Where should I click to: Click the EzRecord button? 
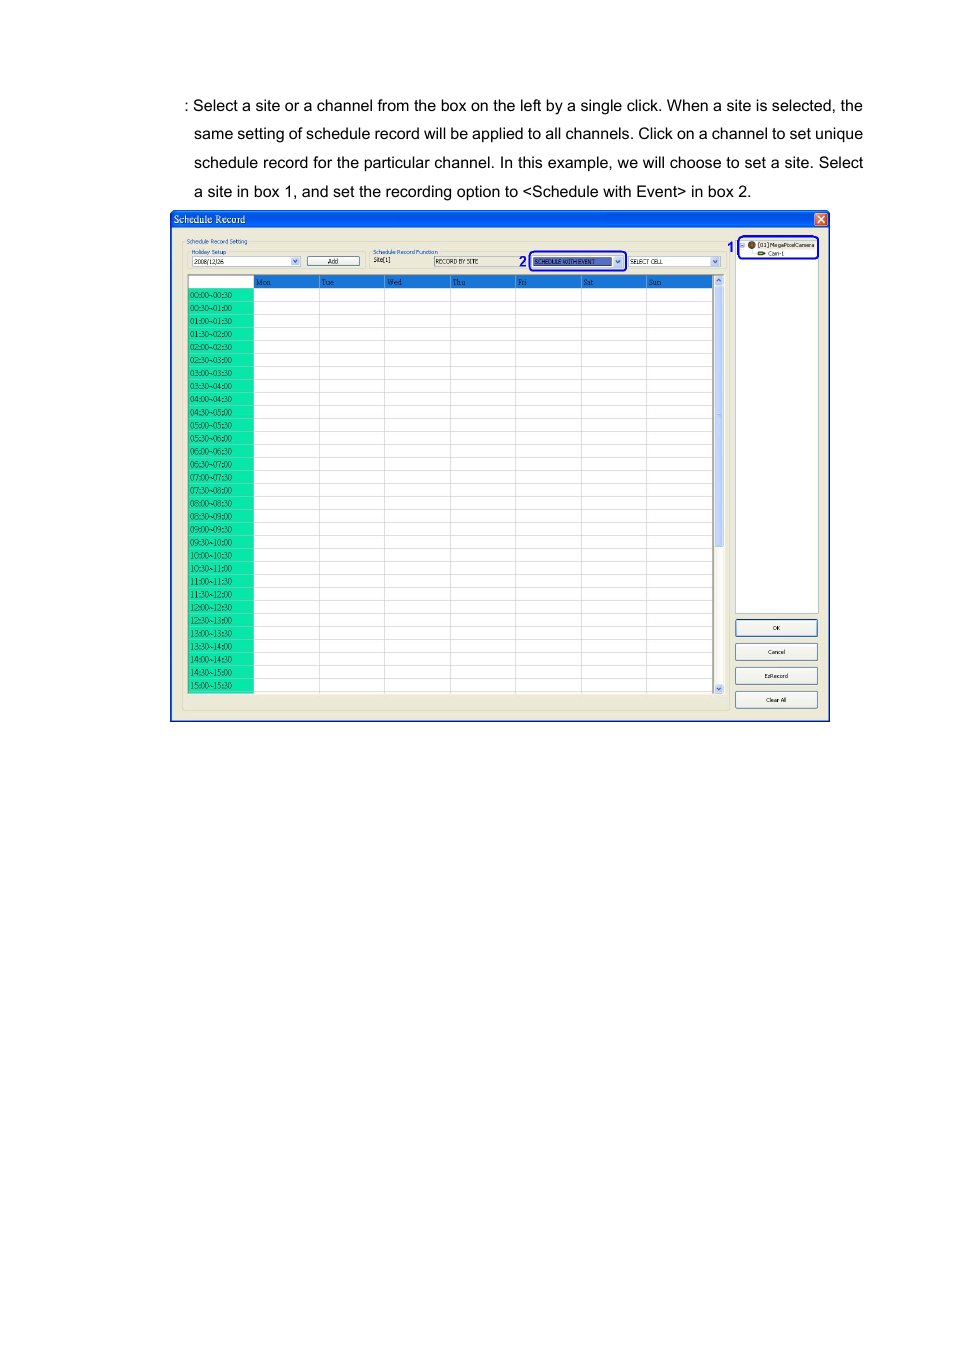tap(776, 676)
